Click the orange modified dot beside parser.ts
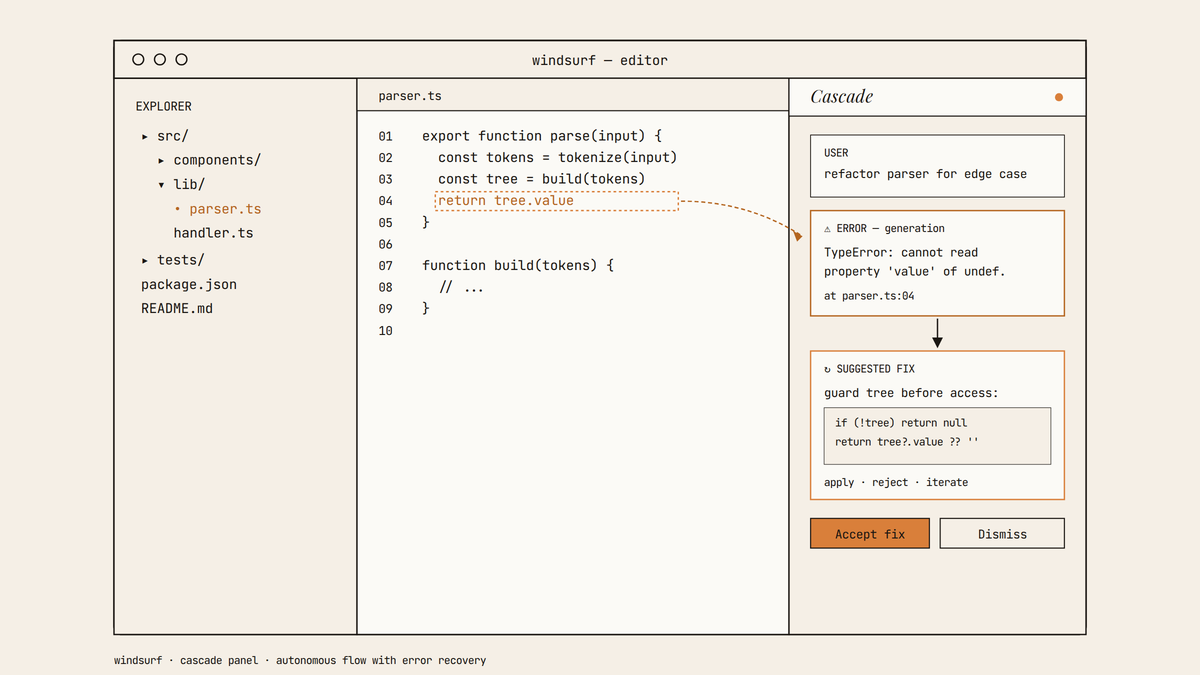This screenshot has width=1200, height=675. (x=178, y=209)
